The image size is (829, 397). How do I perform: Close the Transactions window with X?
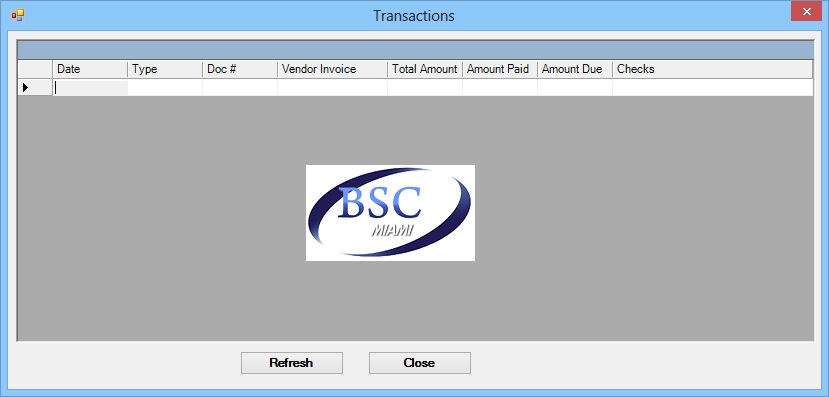click(x=806, y=12)
